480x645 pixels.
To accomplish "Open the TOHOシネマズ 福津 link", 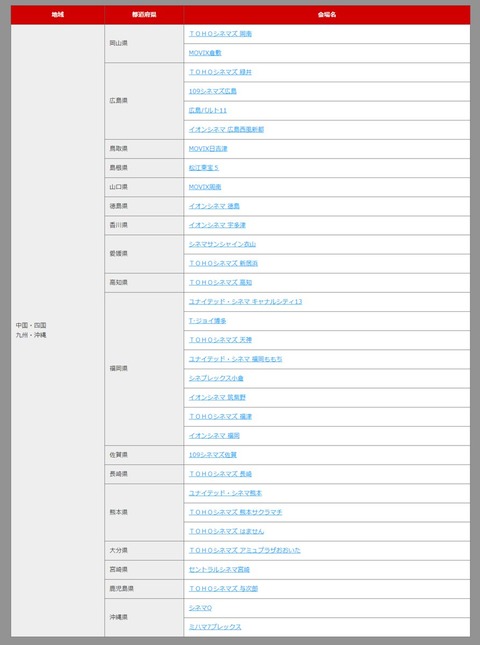I will (x=220, y=416).
